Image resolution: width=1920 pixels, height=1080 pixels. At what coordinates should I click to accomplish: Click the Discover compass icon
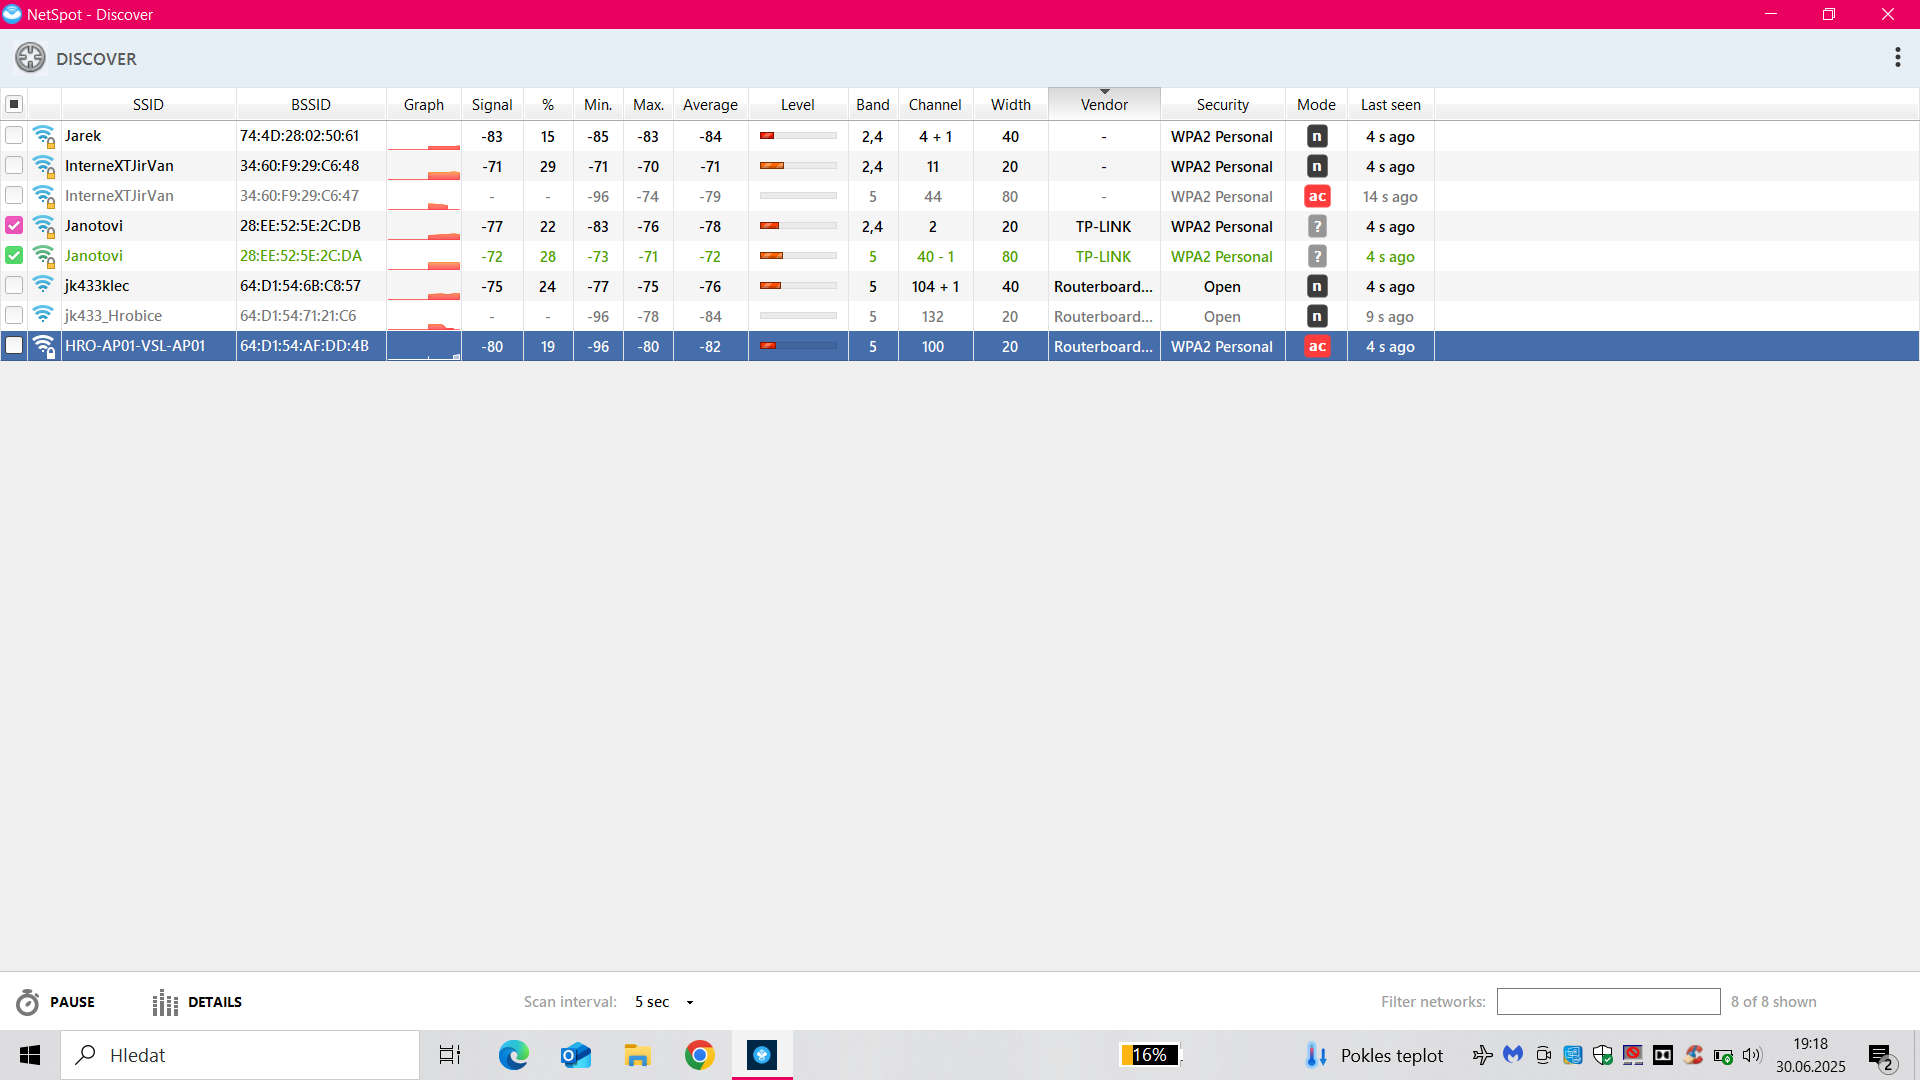(x=30, y=58)
